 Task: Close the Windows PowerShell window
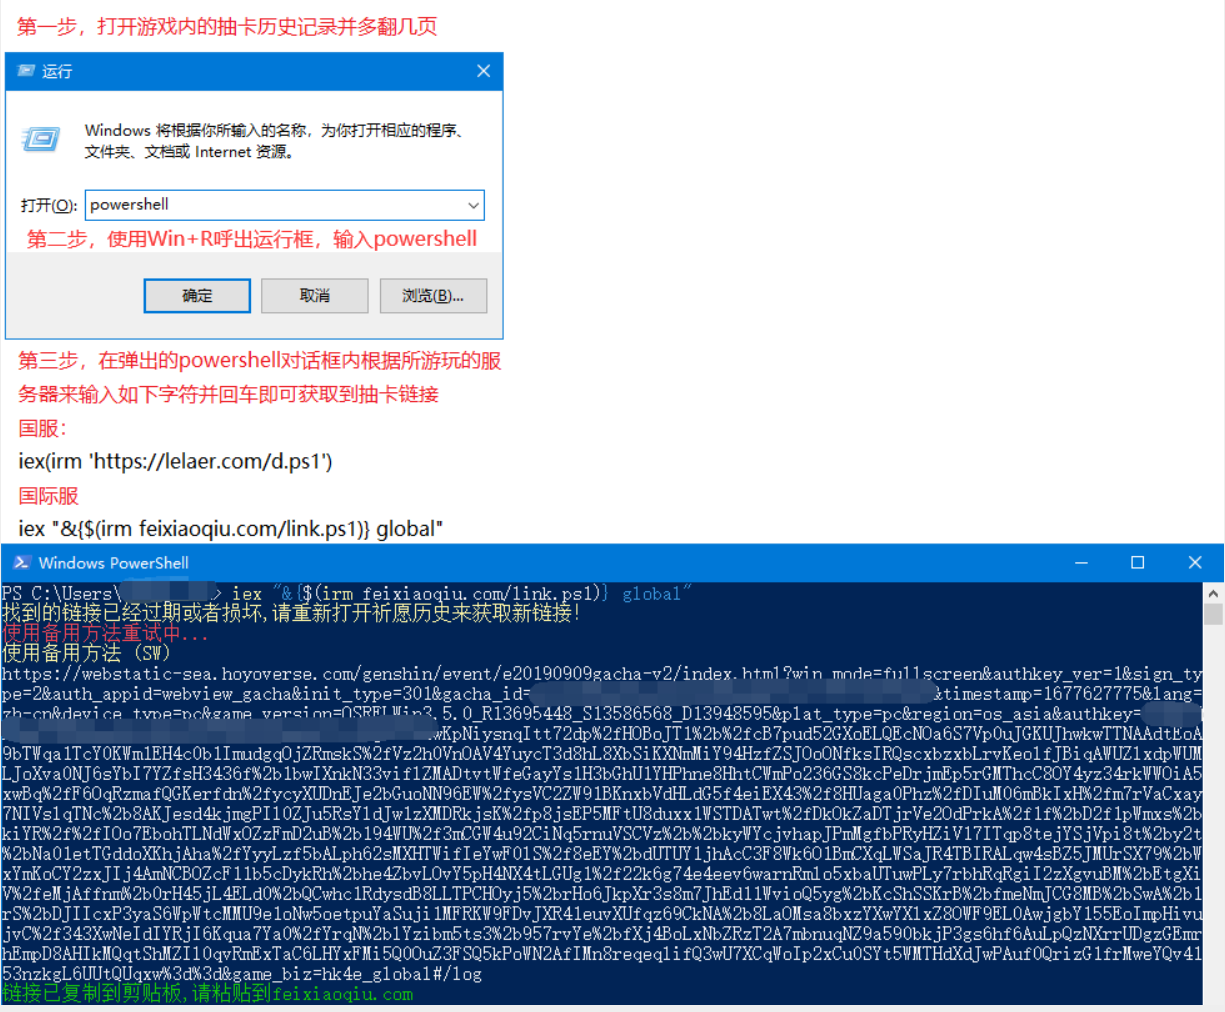(1194, 563)
